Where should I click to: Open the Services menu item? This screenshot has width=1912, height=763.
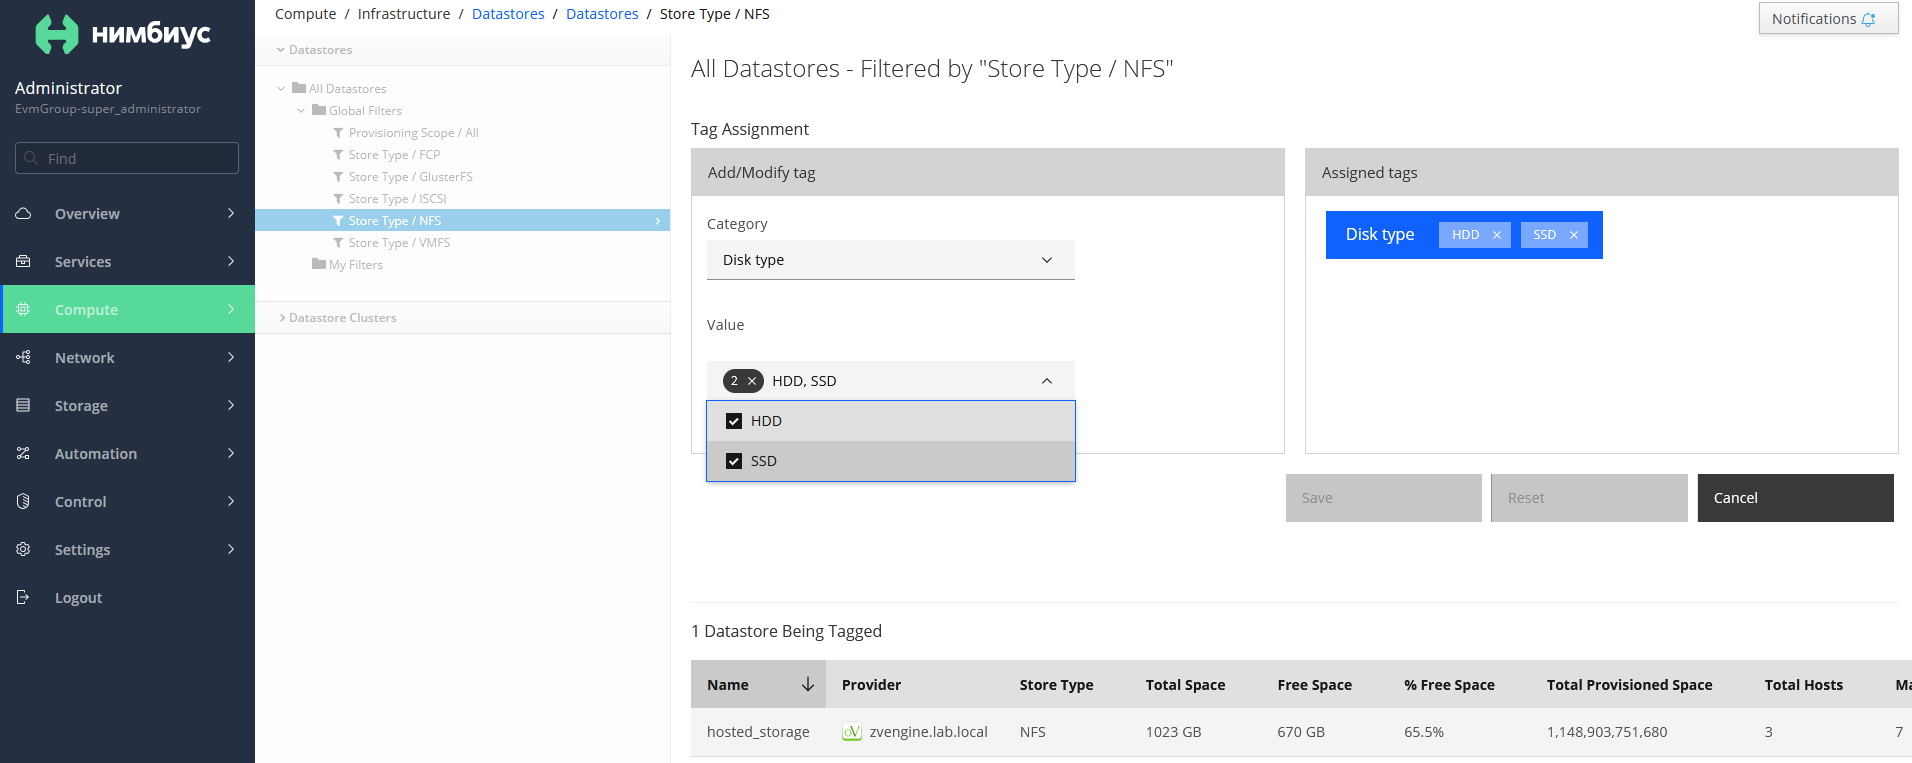(x=127, y=261)
